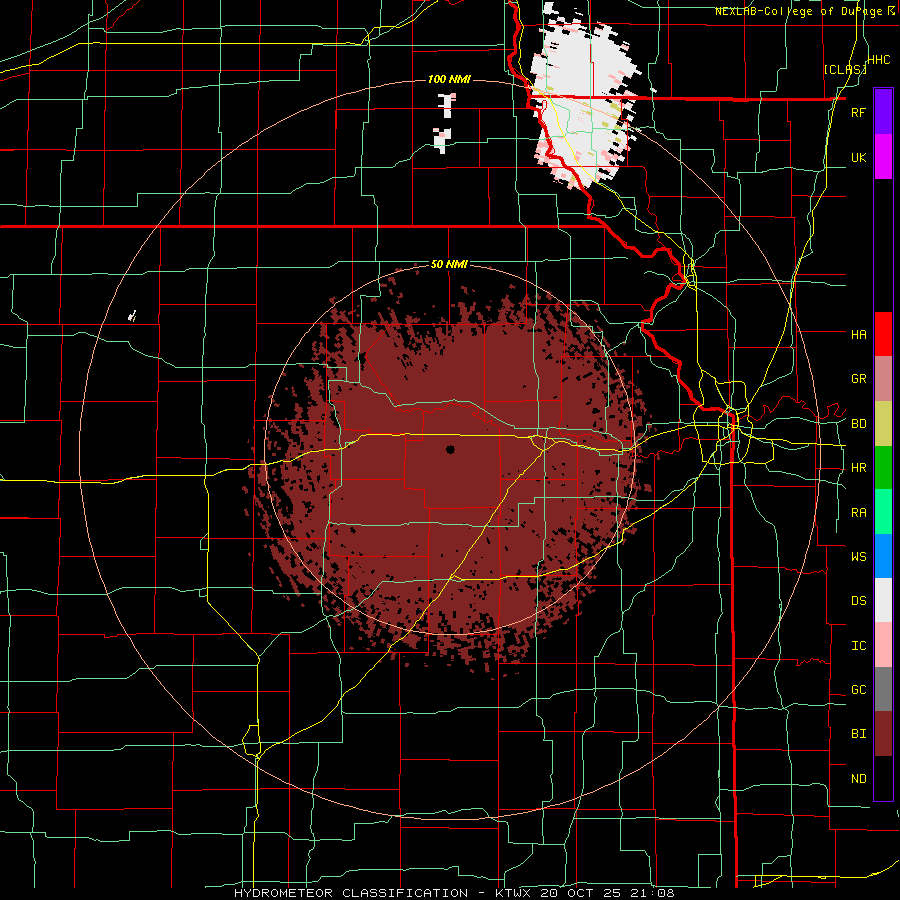The width and height of the screenshot is (900, 900).
Task: Click the RA legend color swatch
Action: tap(883, 512)
